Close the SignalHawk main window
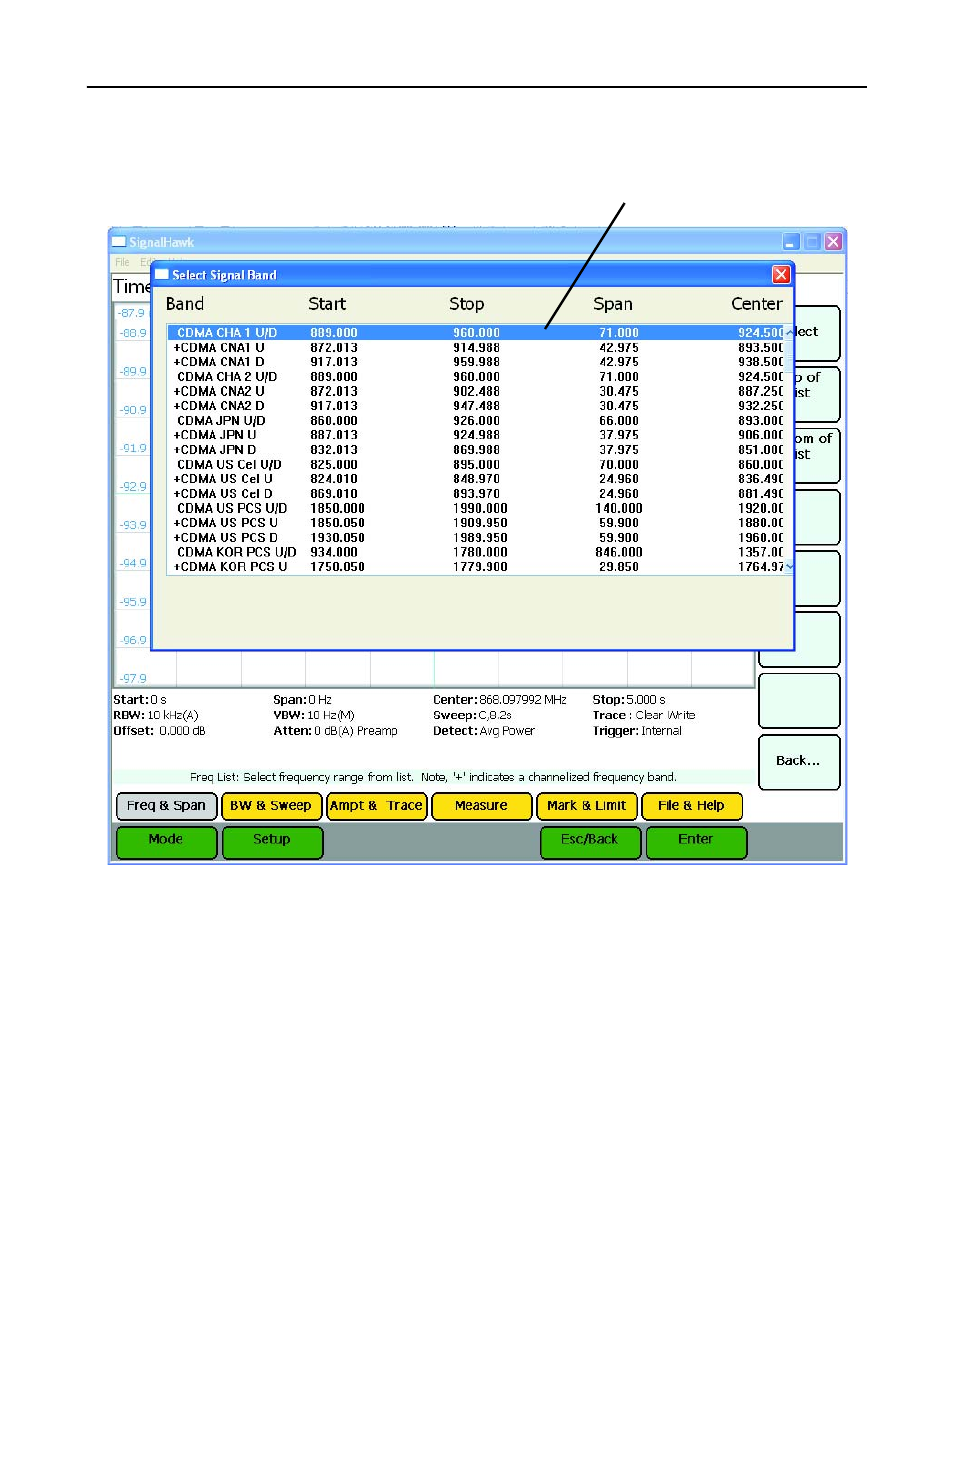The width and height of the screenshot is (954, 1474). 833,241
